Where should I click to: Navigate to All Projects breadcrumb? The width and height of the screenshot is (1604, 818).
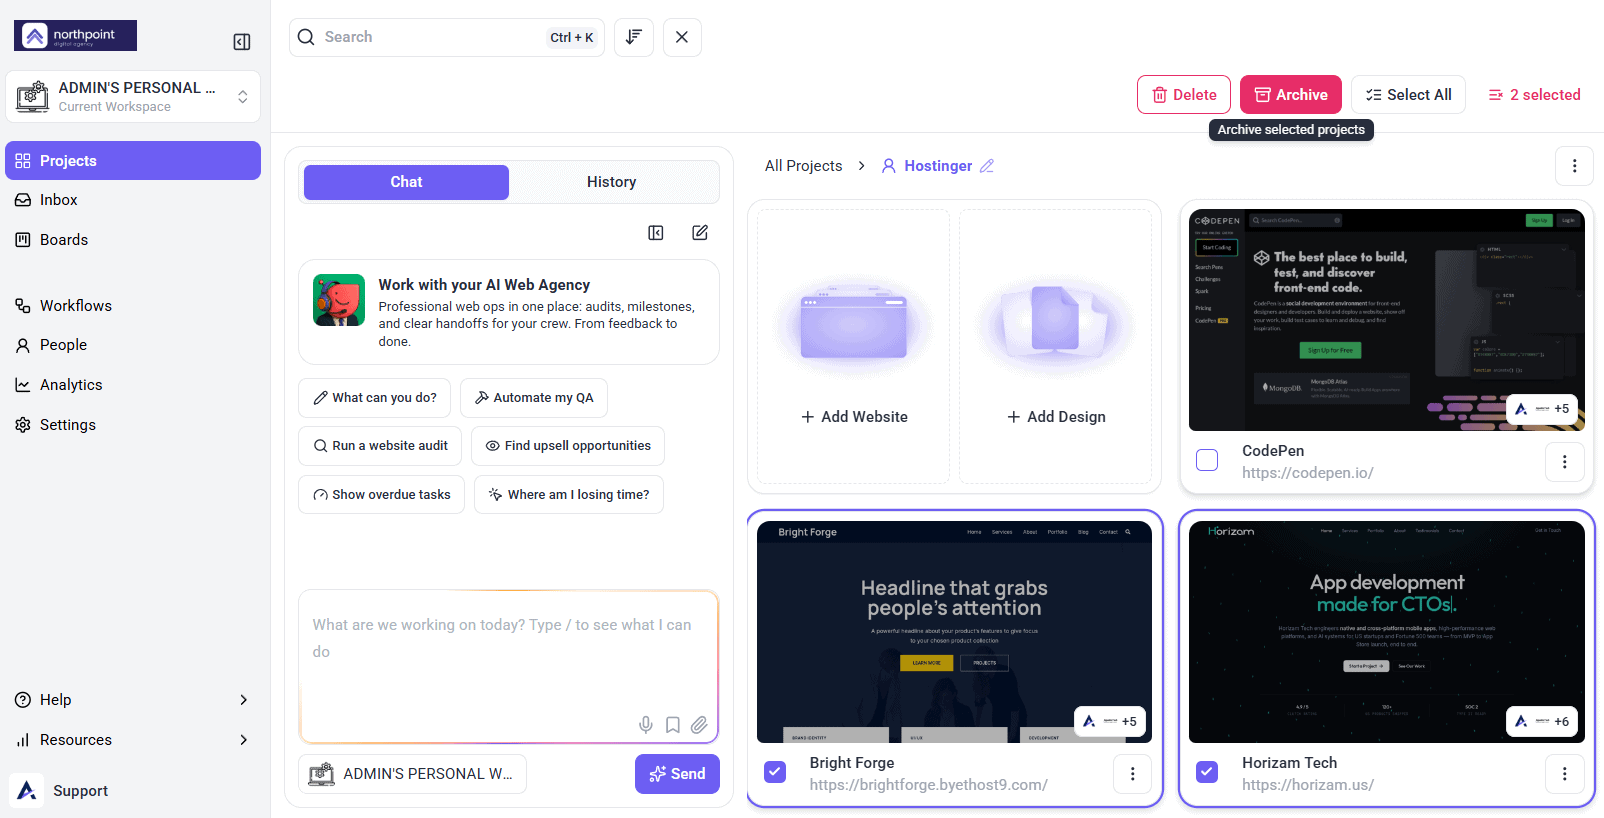[803, 166]
